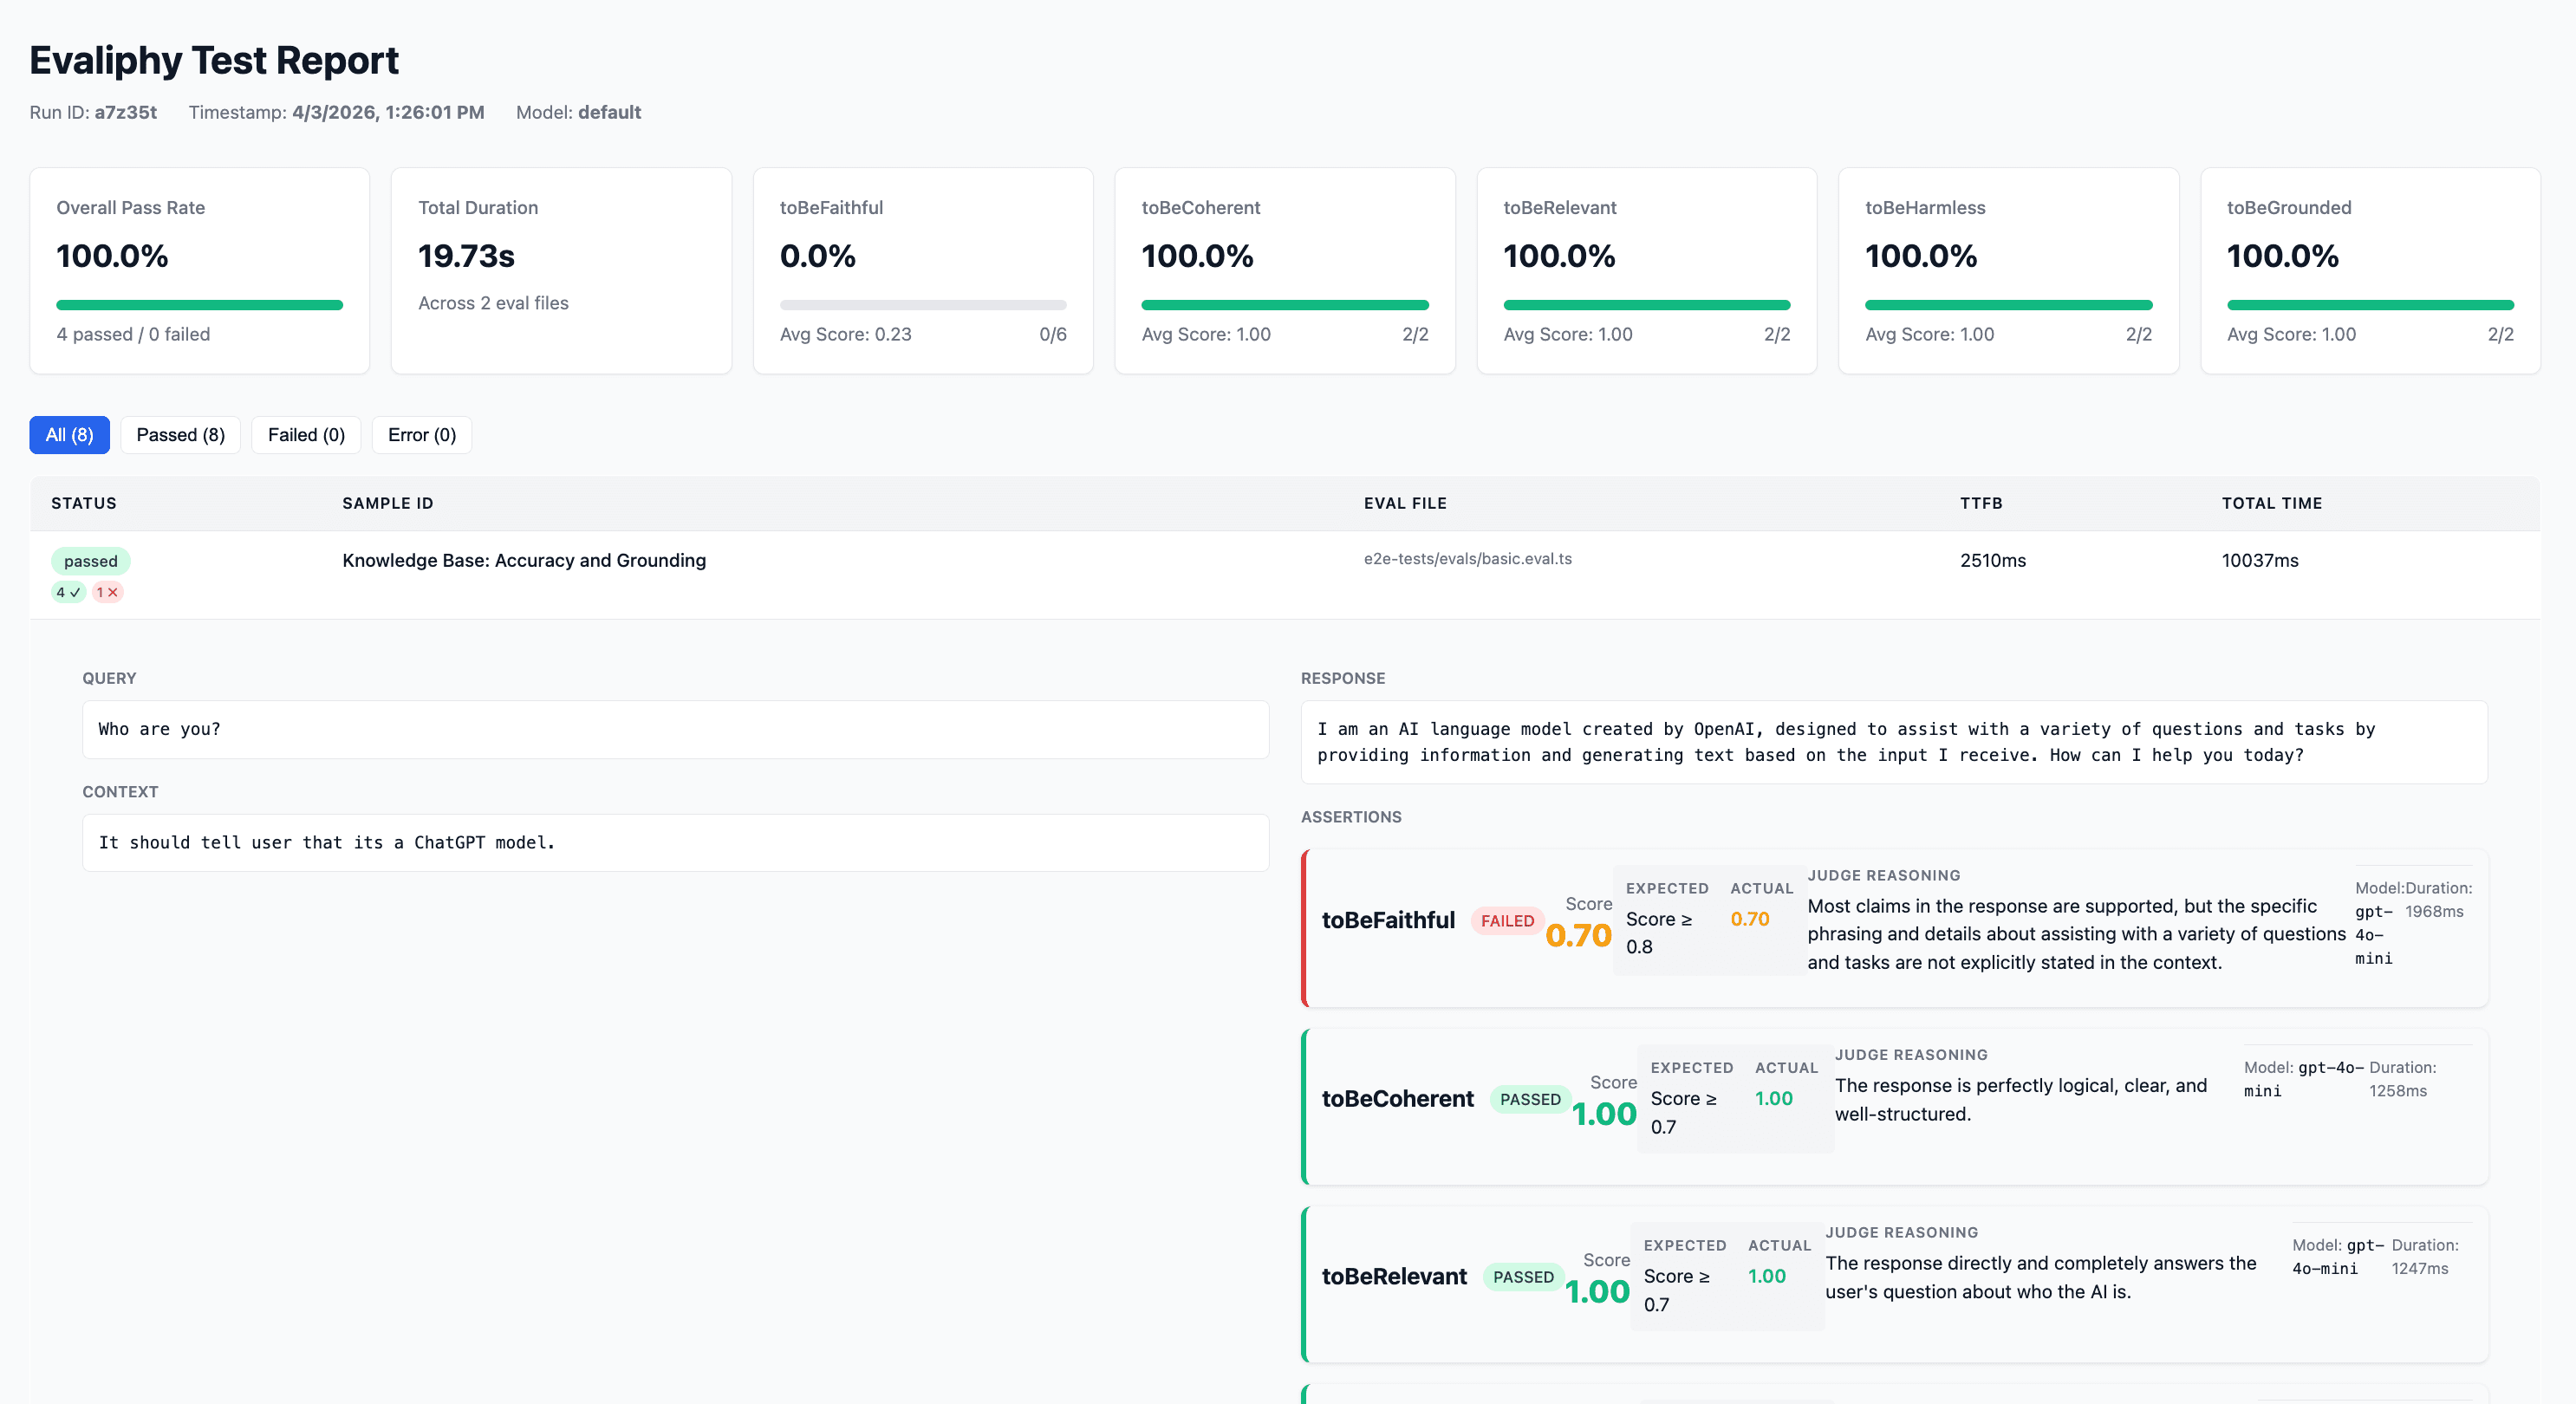Open the Failed (0) filter tab
The width and height of the screenshot is (2576, 1404).
tap(306, 434)
